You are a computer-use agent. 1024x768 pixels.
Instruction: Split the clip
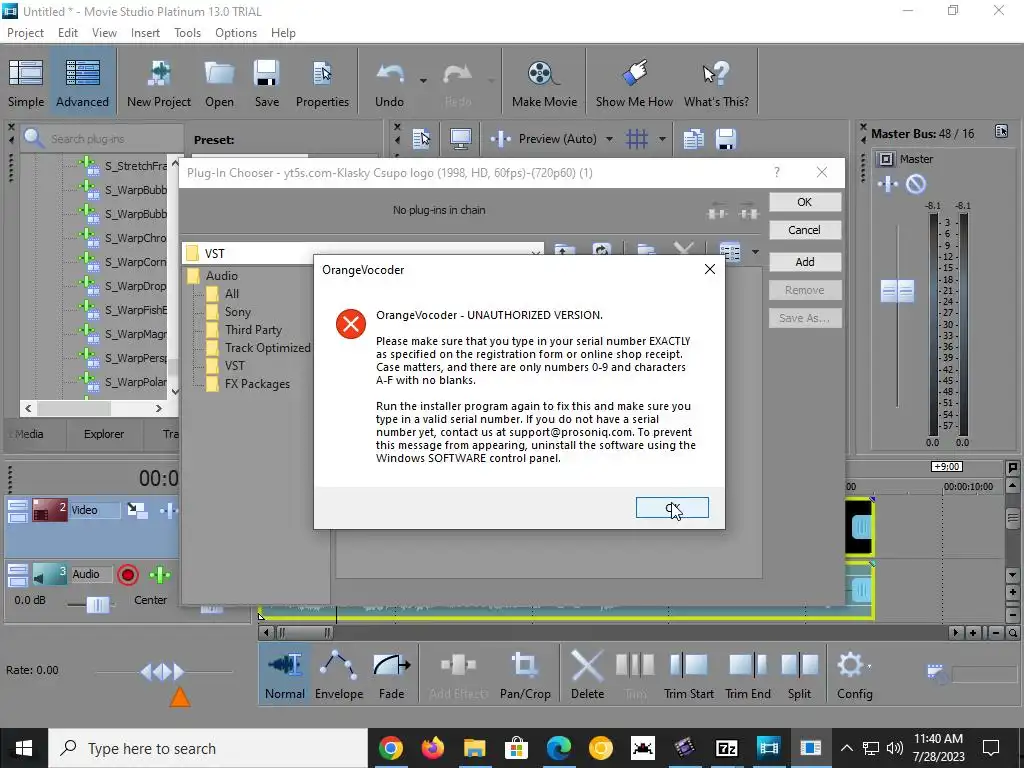click(799, 673)
